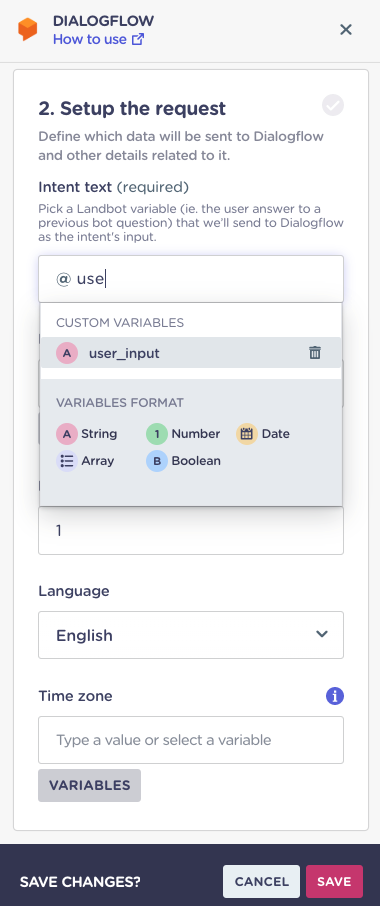Click the Date format label
This screenshot has width=380, height=906.
coord(275,434)
